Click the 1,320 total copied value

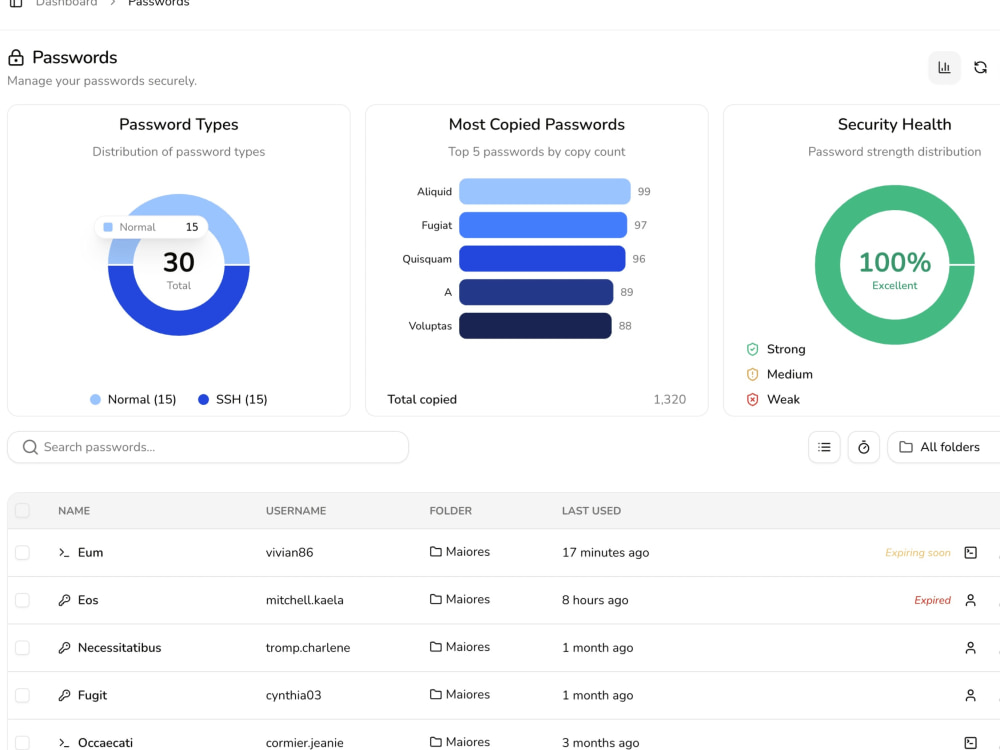tap(670, 399)
